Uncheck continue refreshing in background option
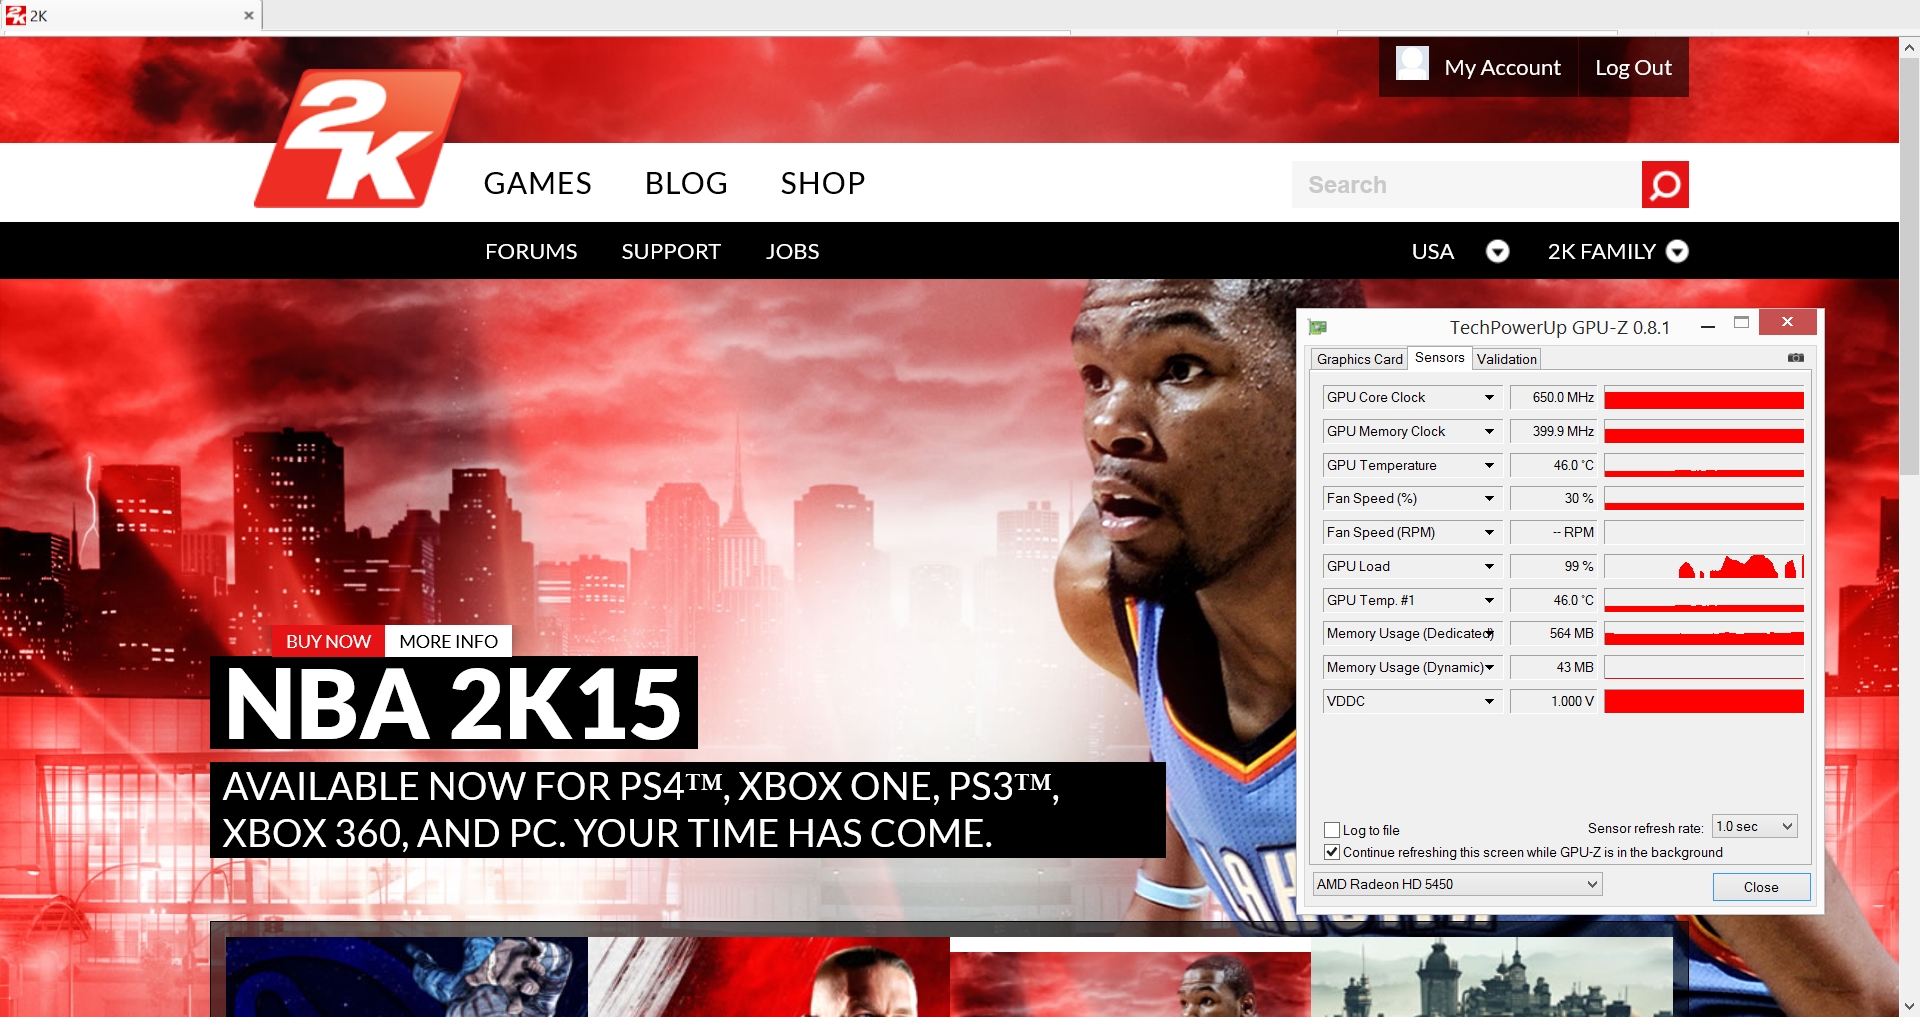The image size is (1920, 1017). [1332, 852]
